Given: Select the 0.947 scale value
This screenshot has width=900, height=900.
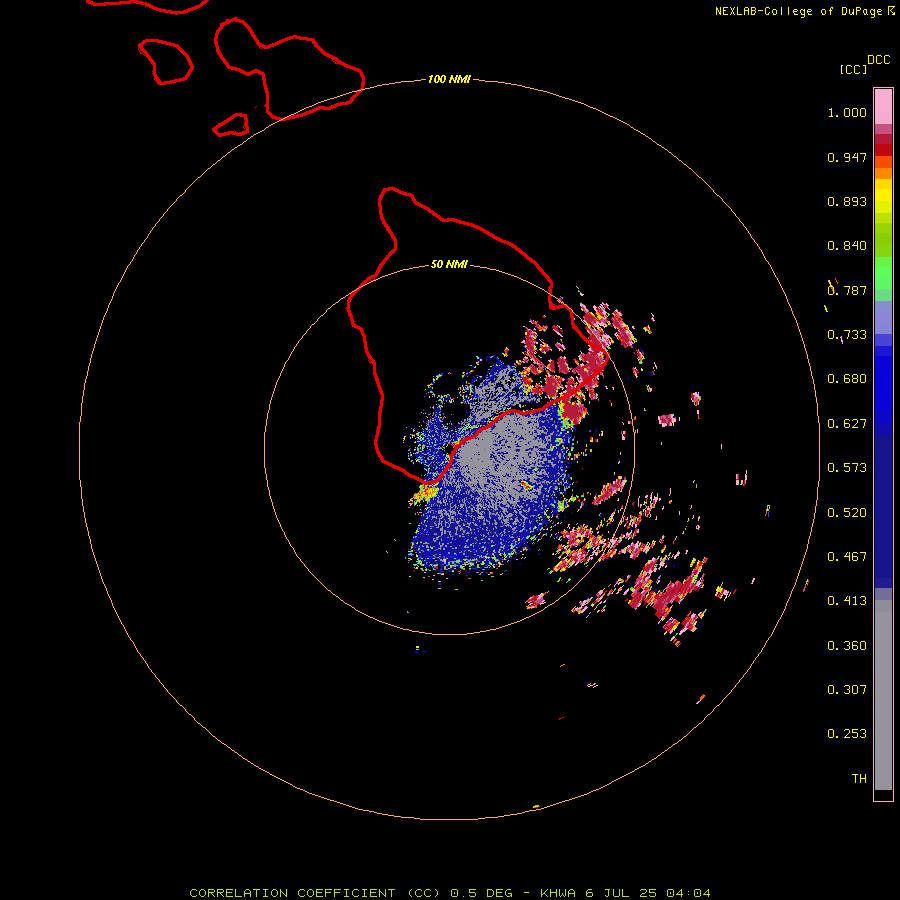Looking at the screenshot, I should (x=847, y=157).
